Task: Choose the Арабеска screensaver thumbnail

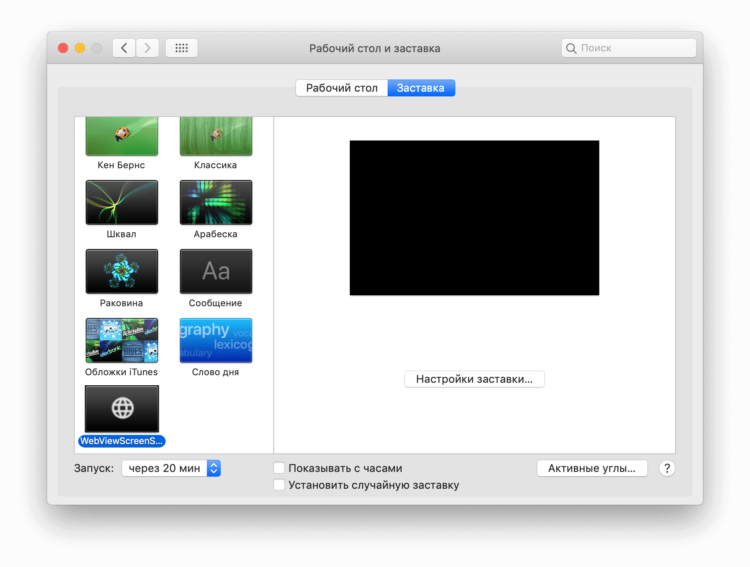Action: point(216,202)
